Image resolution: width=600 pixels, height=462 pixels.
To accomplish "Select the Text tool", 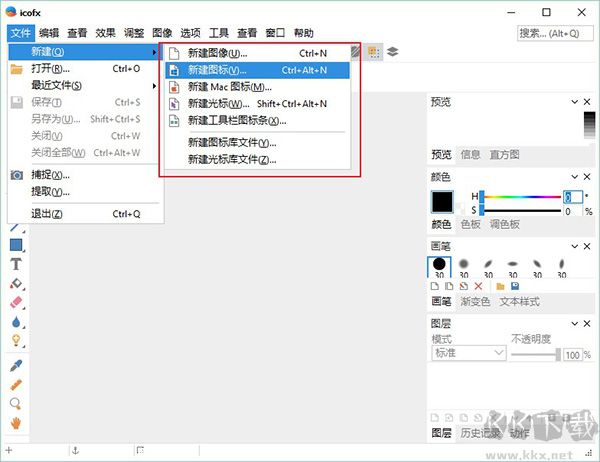I will (x=16, y=264).
